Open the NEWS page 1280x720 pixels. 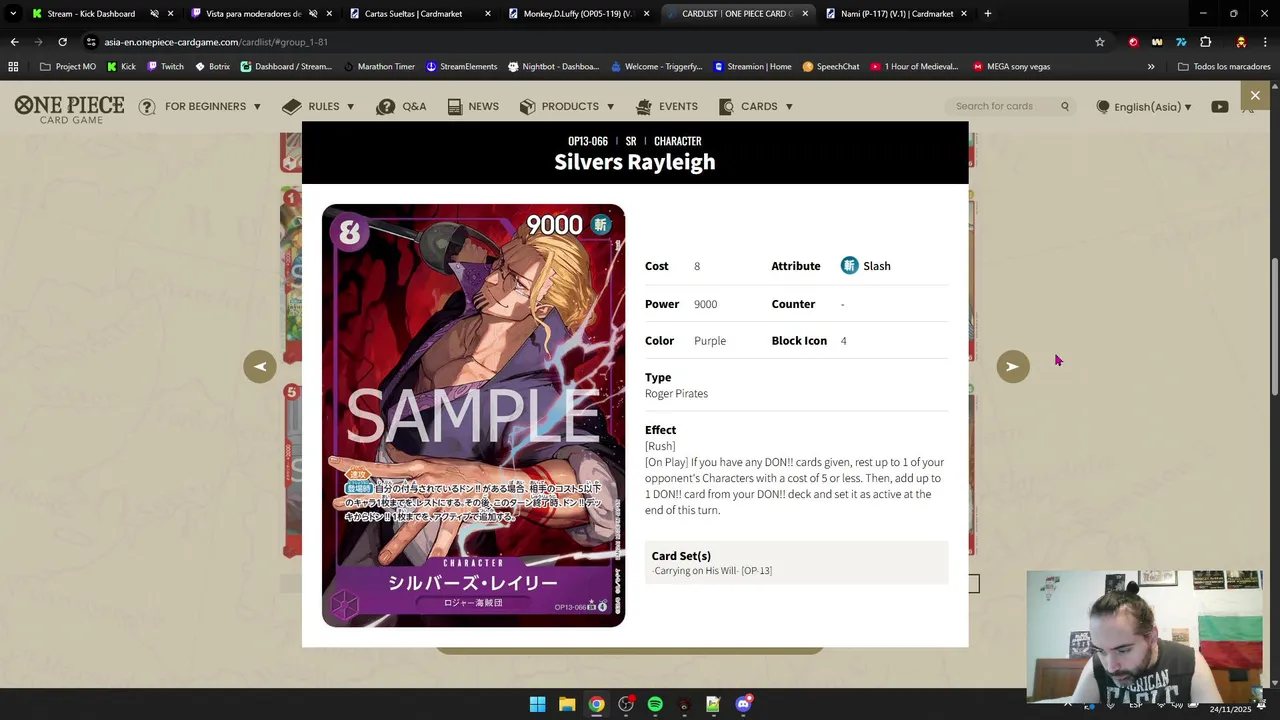pyautogui.click(x=473, y=106)
